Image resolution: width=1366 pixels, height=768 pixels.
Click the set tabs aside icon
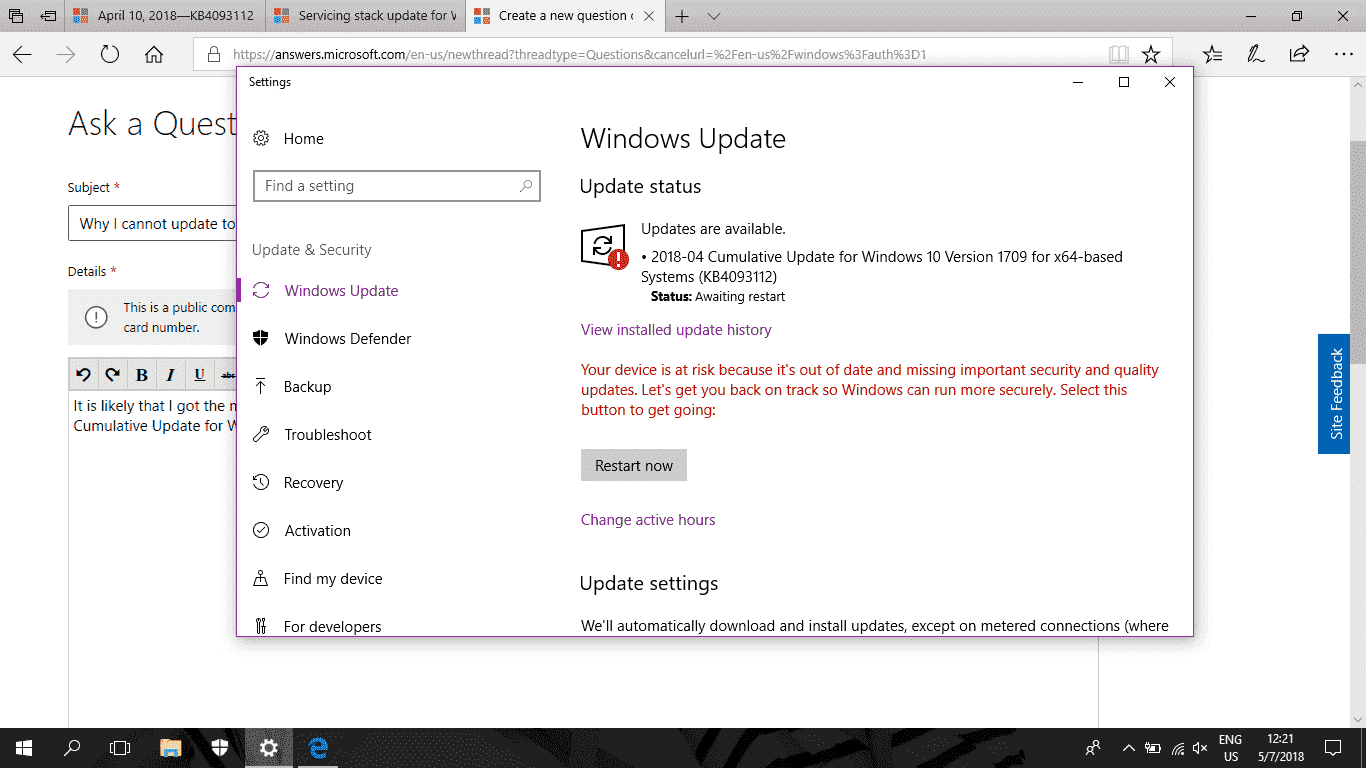coord(48,16)
